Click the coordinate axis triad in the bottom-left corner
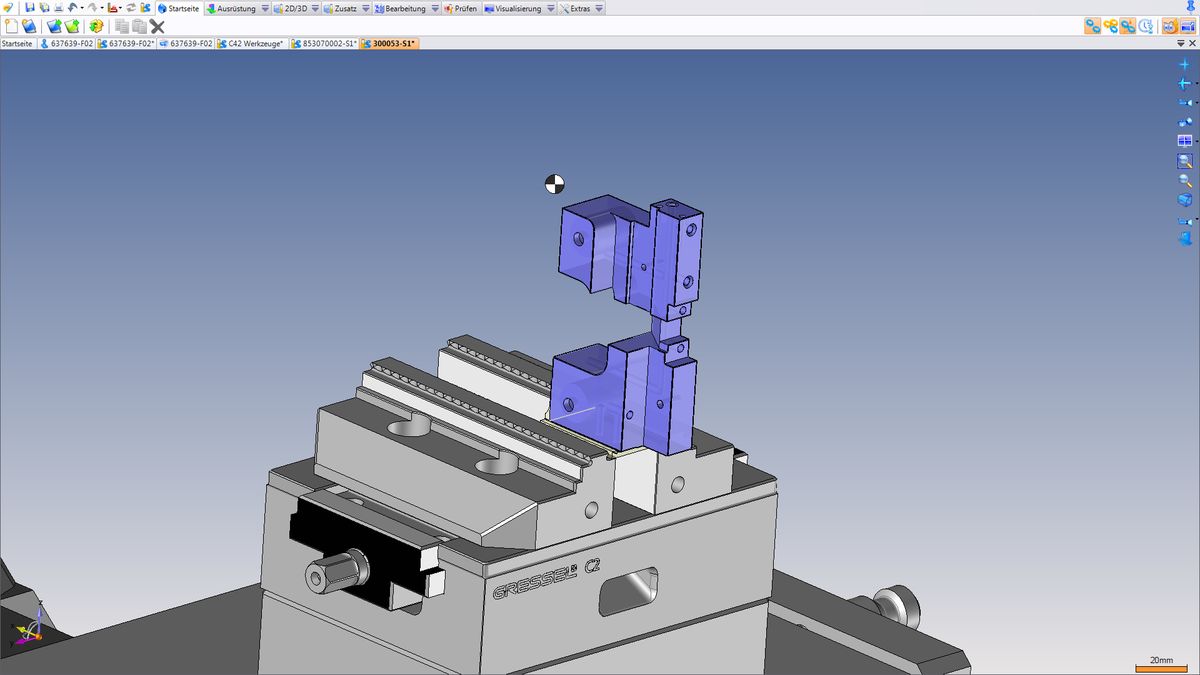Screen dimensions: 1200x675 (32, 624)
